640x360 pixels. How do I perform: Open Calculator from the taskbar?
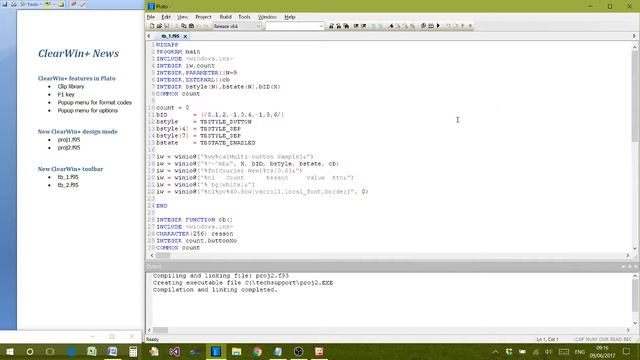tap(133, 351)
